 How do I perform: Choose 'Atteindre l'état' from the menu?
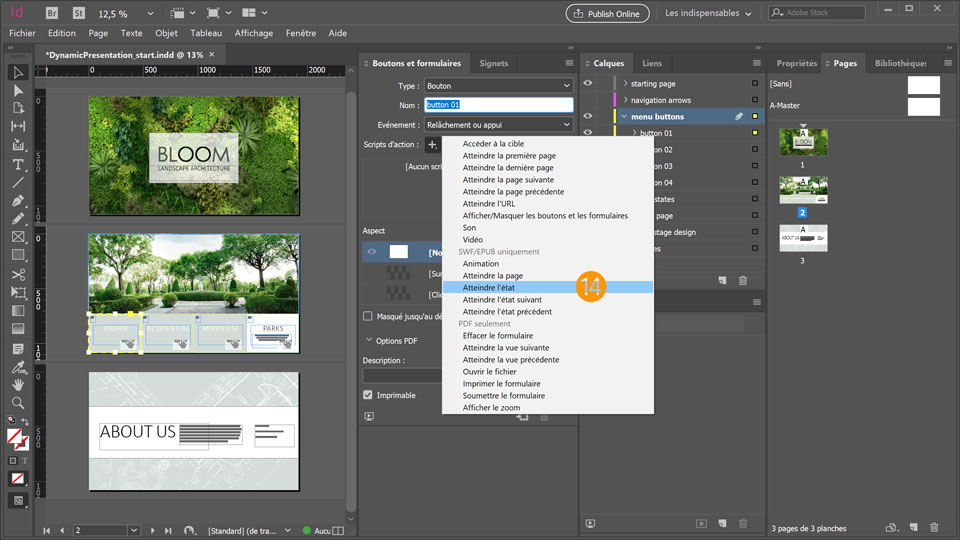point(489,287)
